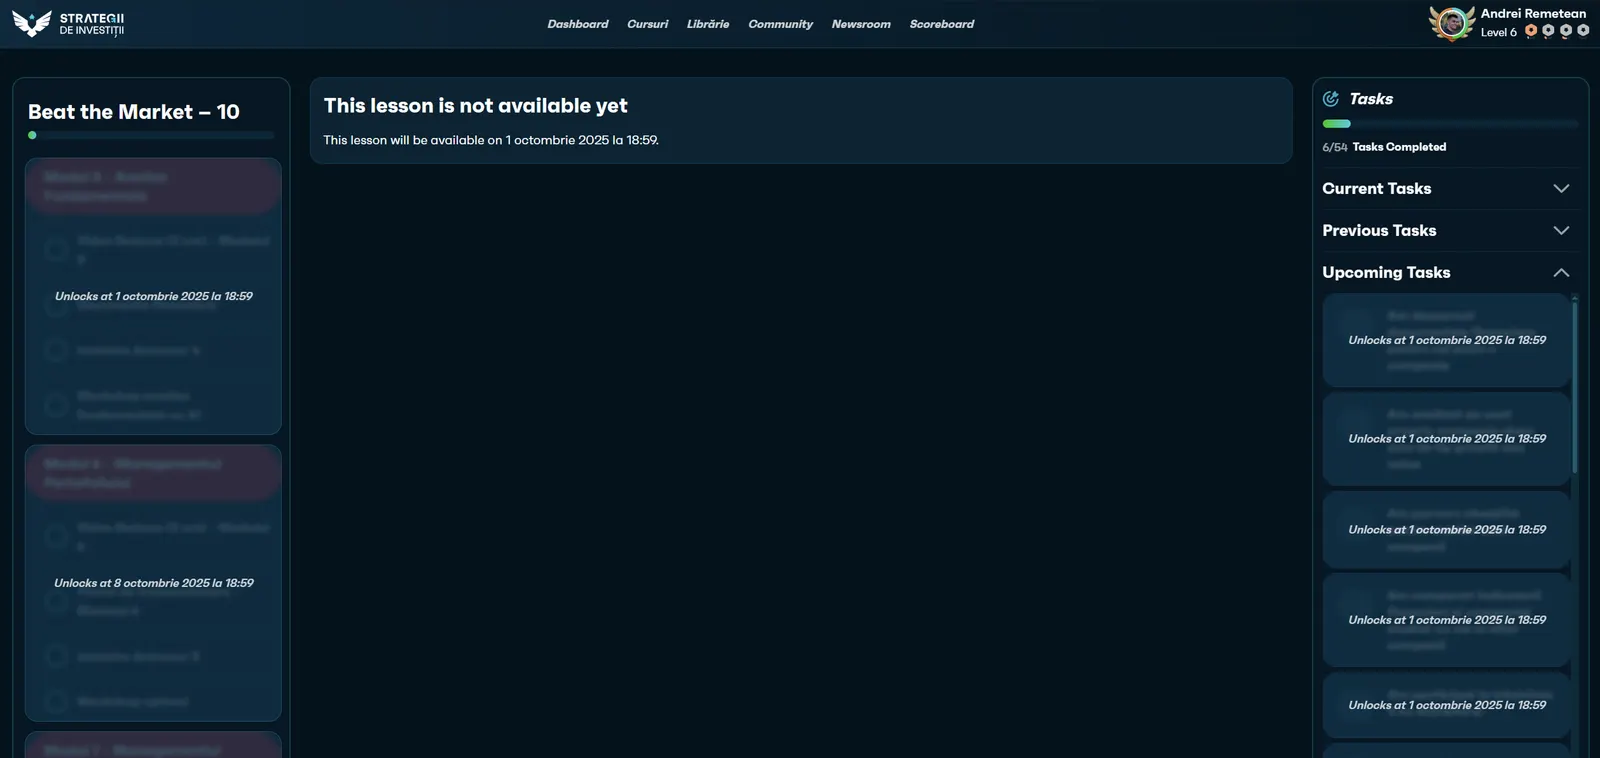Click the third hexagon badge in the header

pyautogui.click(x=1566, y=31)
